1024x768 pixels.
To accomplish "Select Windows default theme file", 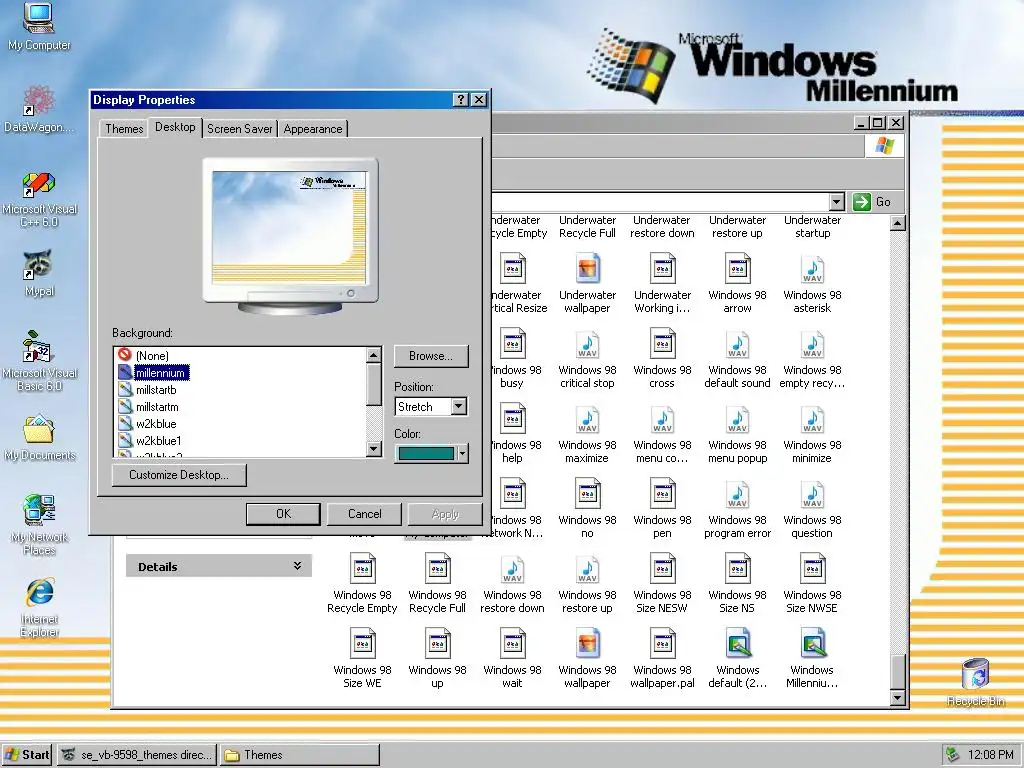I will (737, 659).
